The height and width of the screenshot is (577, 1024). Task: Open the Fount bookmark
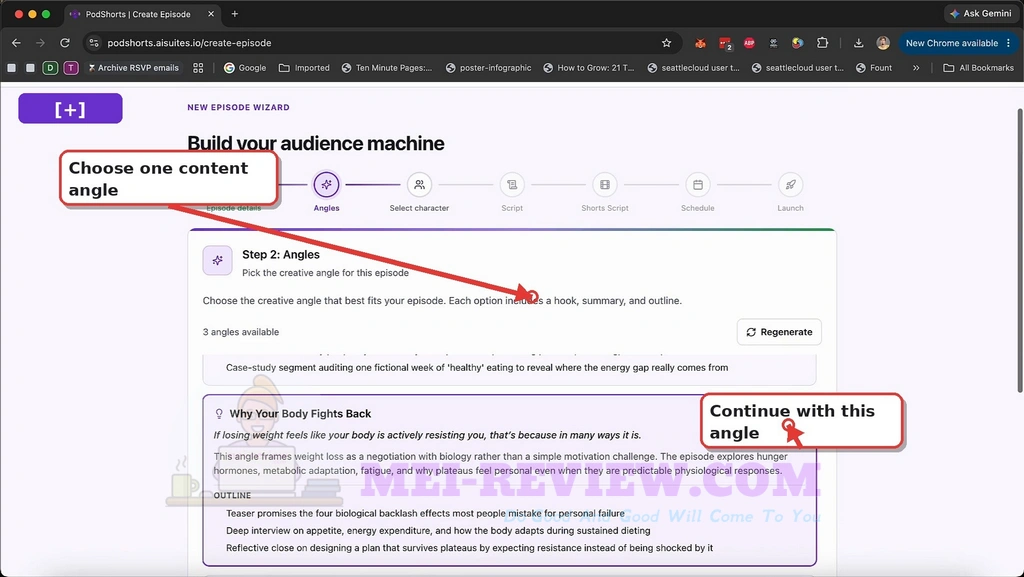[x=874, y=68]
